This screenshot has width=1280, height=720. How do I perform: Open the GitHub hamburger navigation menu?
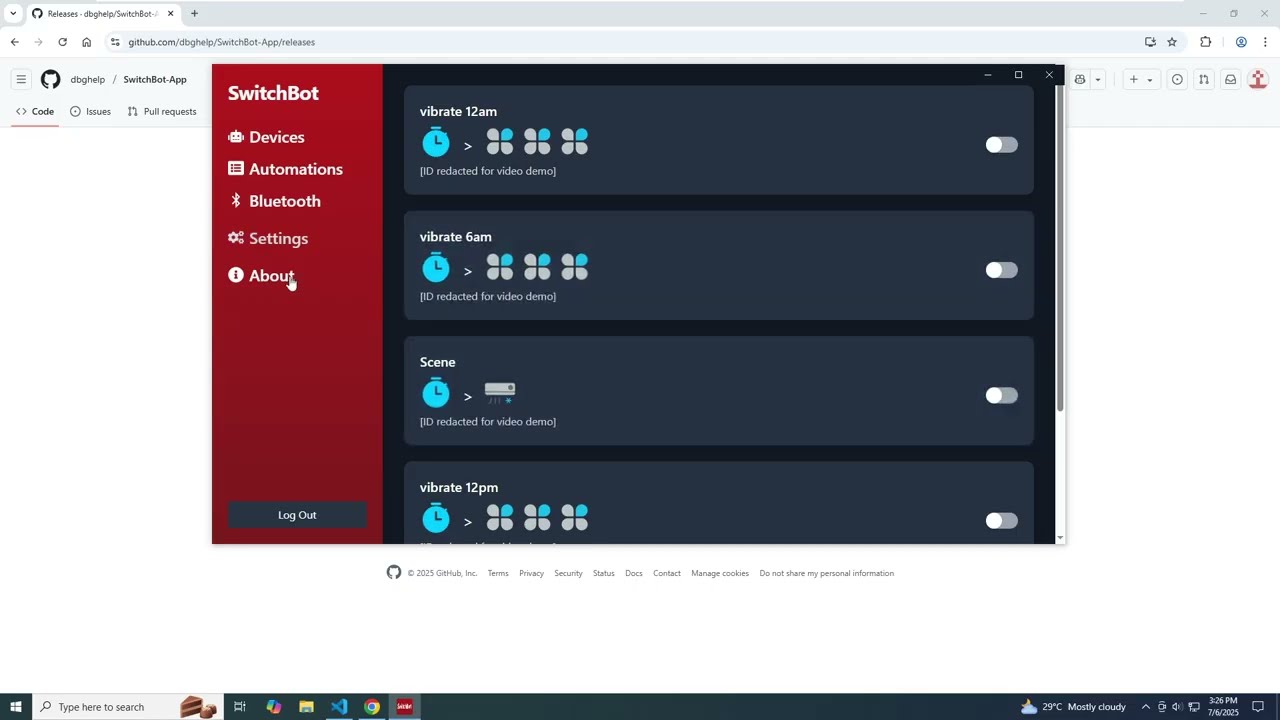point(21,79)
